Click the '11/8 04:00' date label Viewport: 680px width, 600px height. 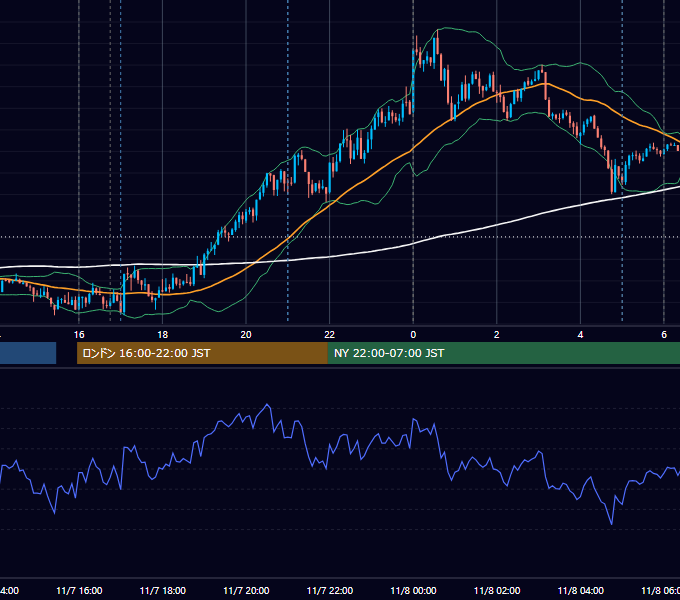click(581, 591)
